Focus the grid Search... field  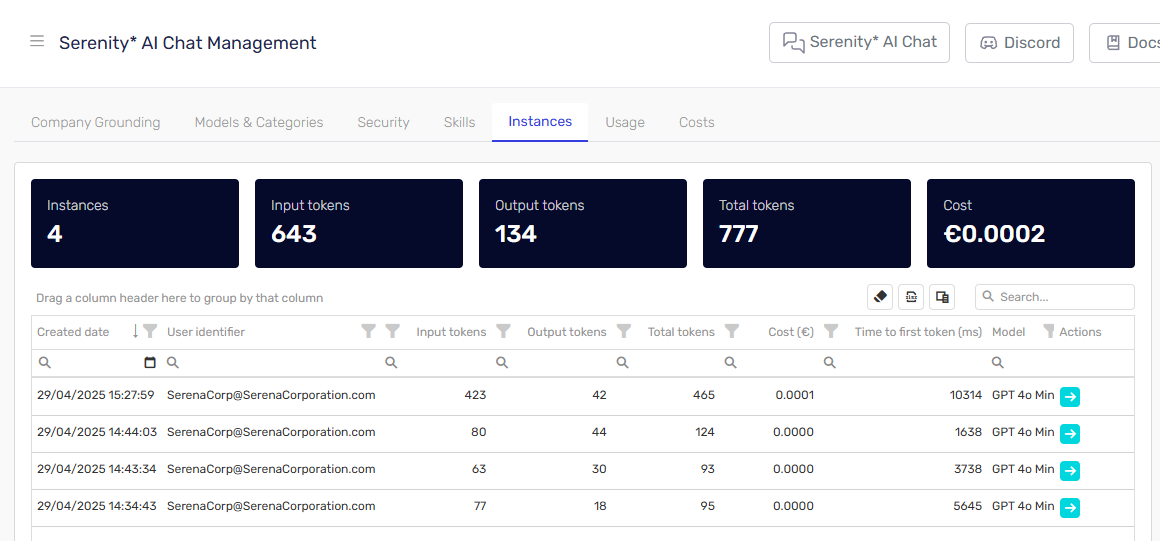coord(1054,297)
